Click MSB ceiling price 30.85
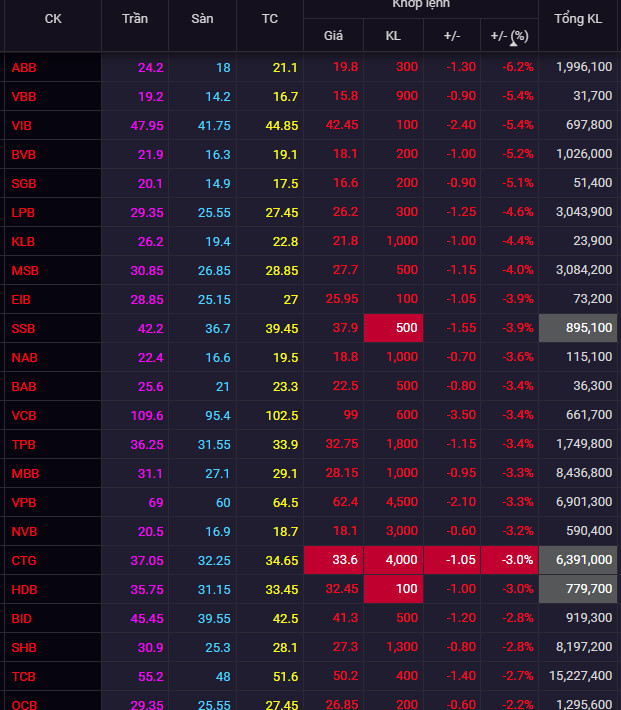621x710 pixels. tap(147, 271)
